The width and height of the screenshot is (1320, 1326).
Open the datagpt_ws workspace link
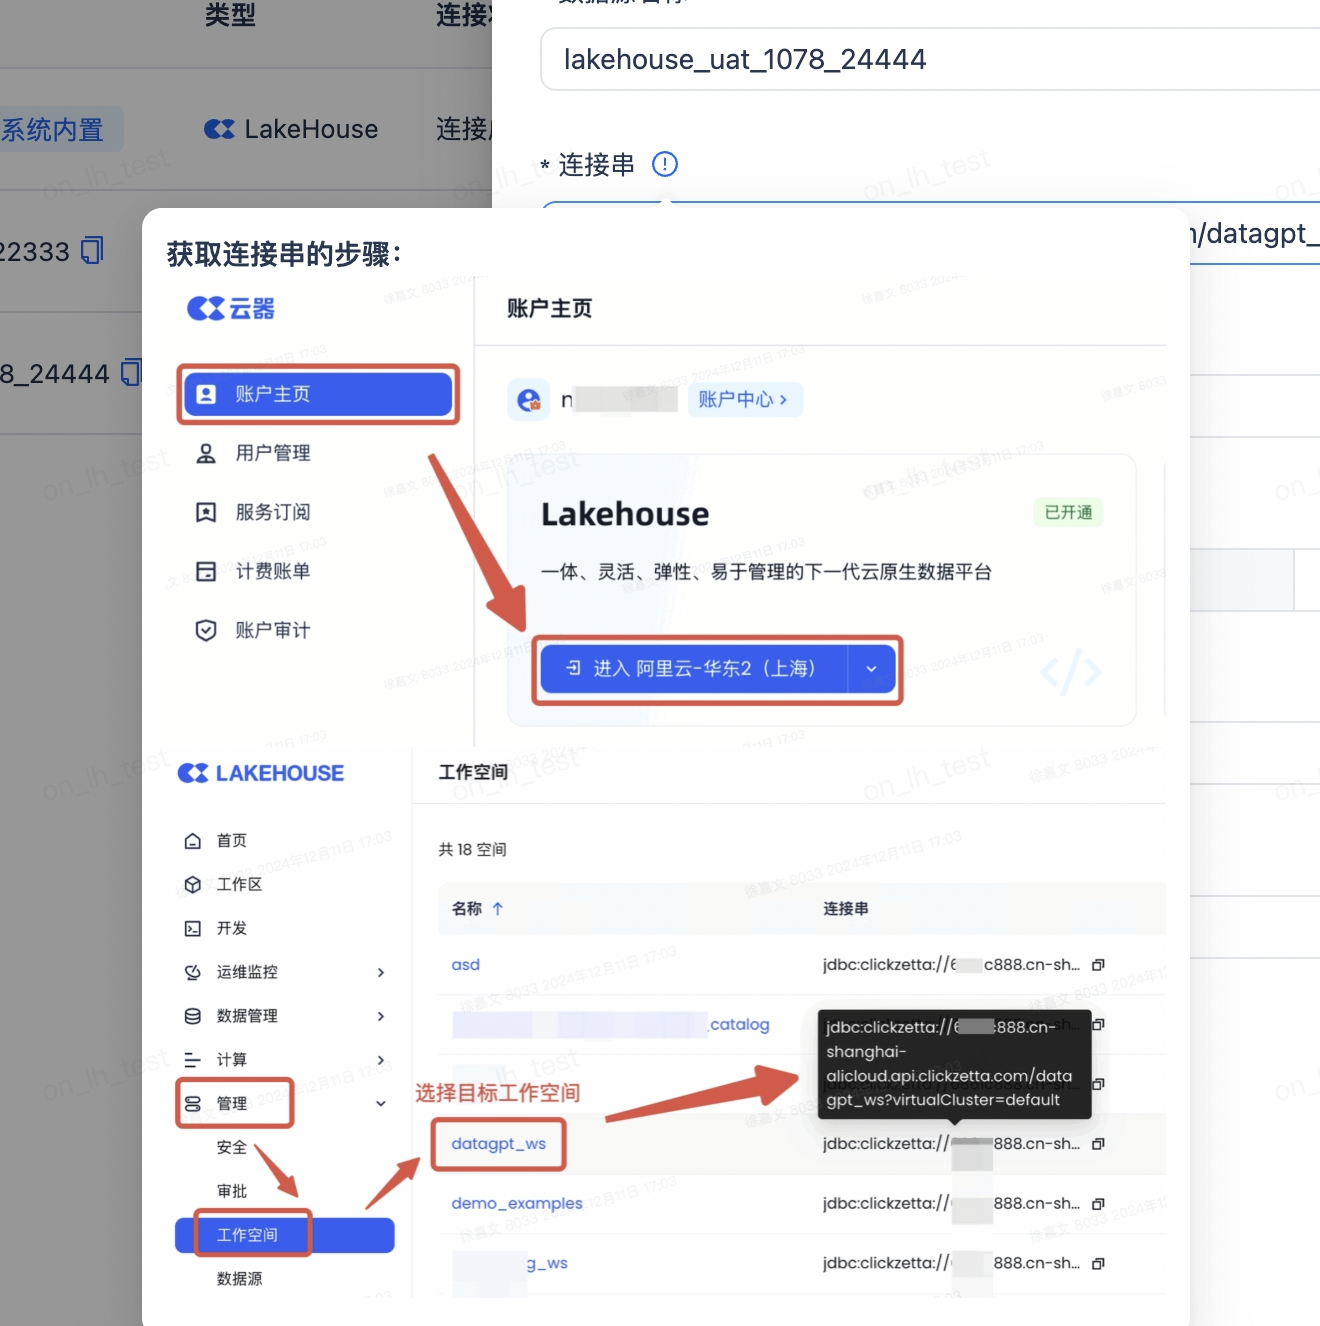tap(498, 1144)
